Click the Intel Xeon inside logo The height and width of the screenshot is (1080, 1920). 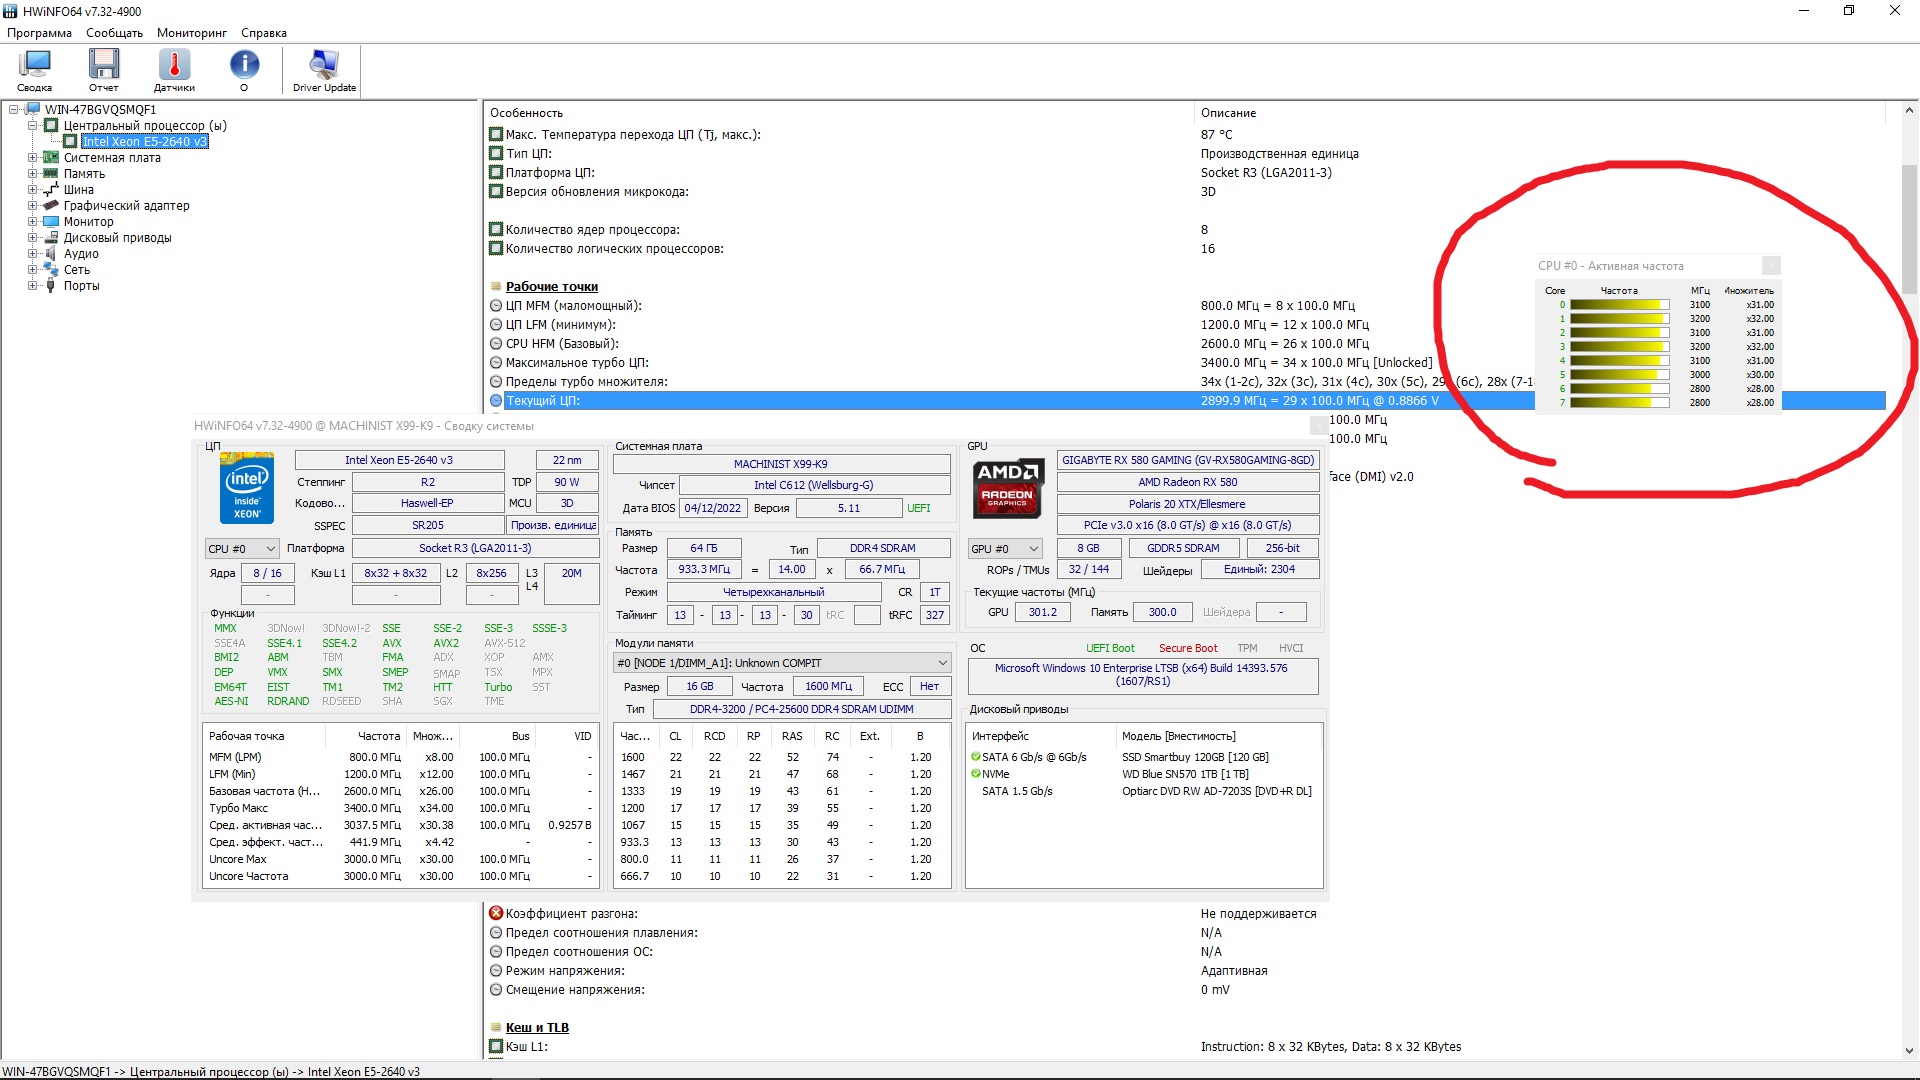[x=247, y=488]
